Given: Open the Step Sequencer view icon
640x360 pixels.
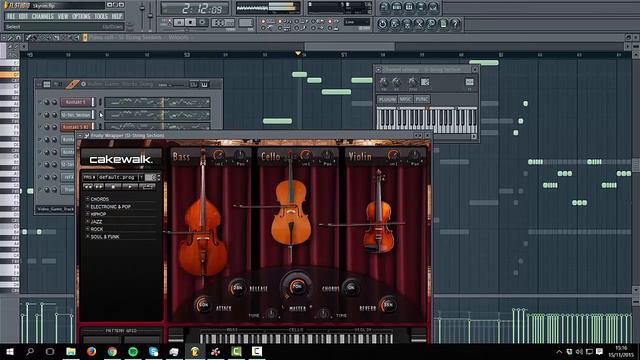Looking at the screenshot, I should (x=397, y=7).
